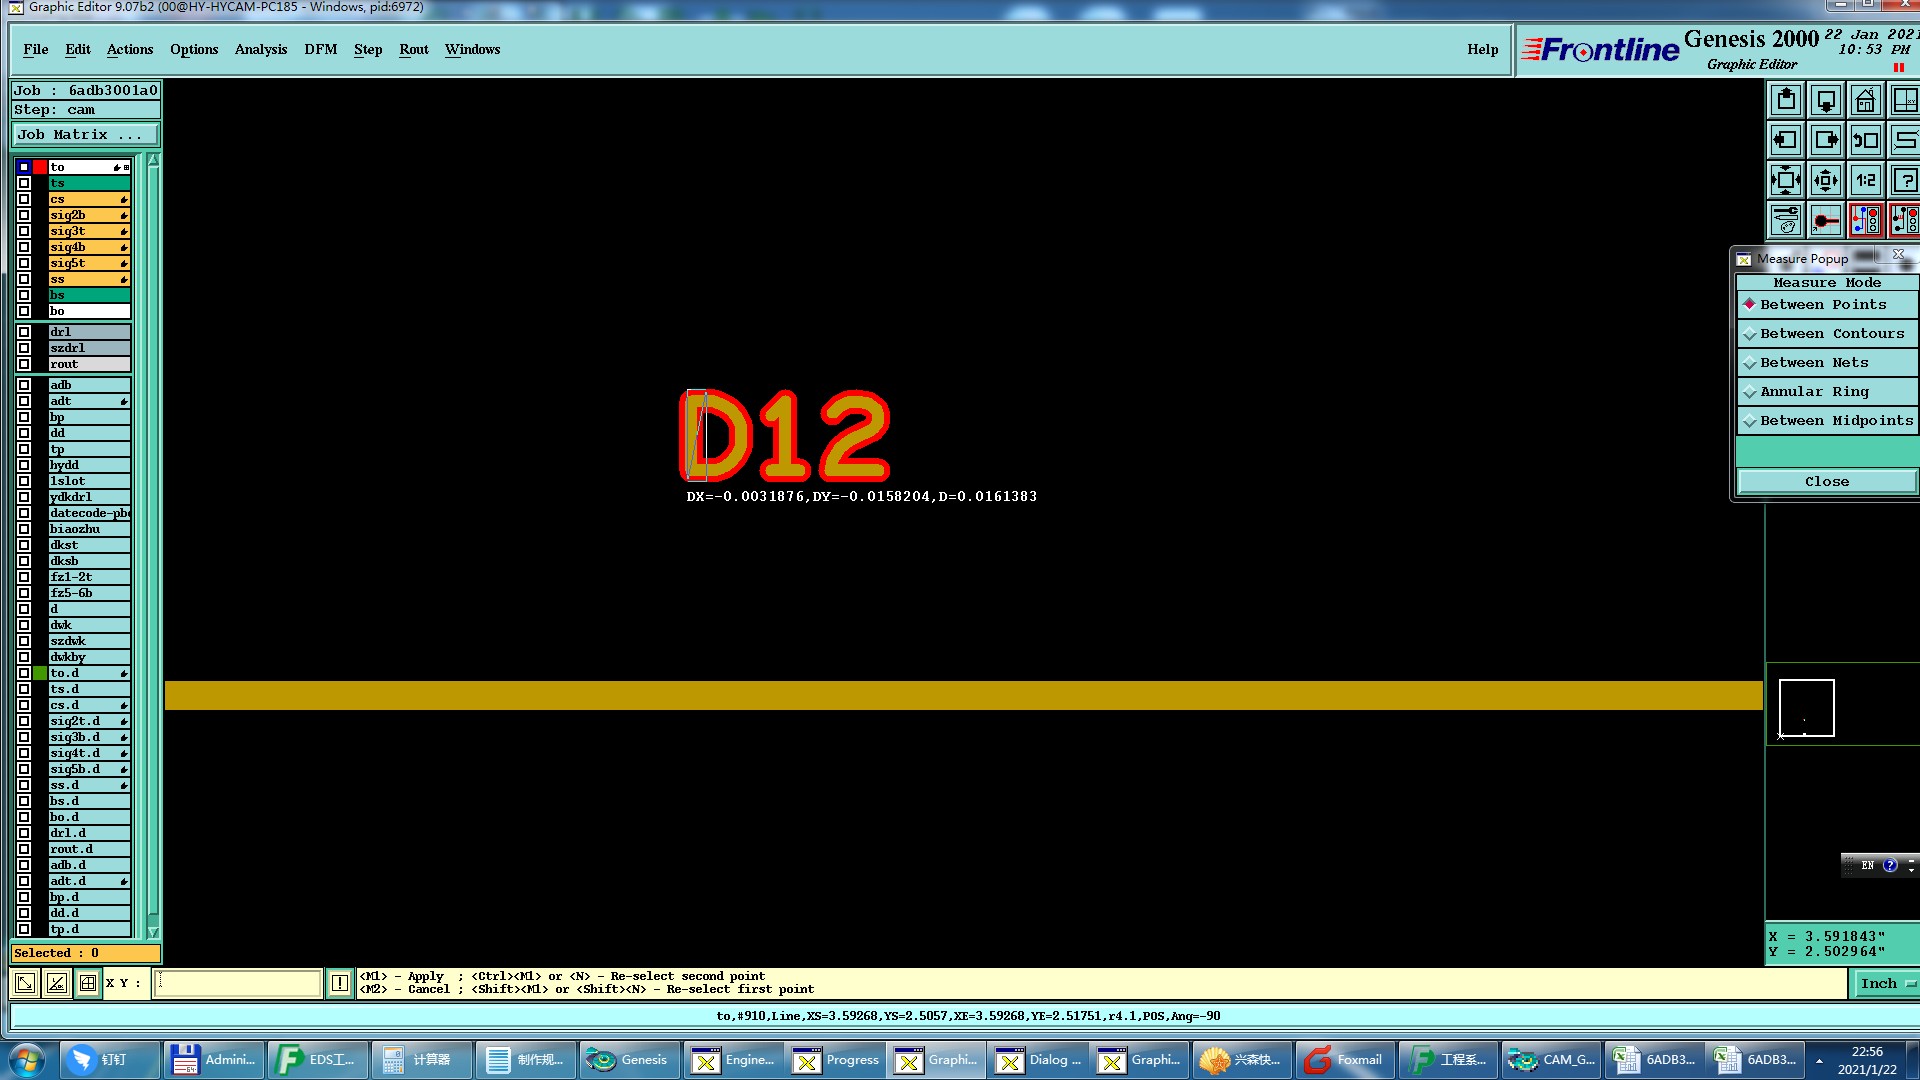Open the Progress window taskbar item
Image resolution: width=1920 pixels, height=1080 pixels.
point(836,1060)
